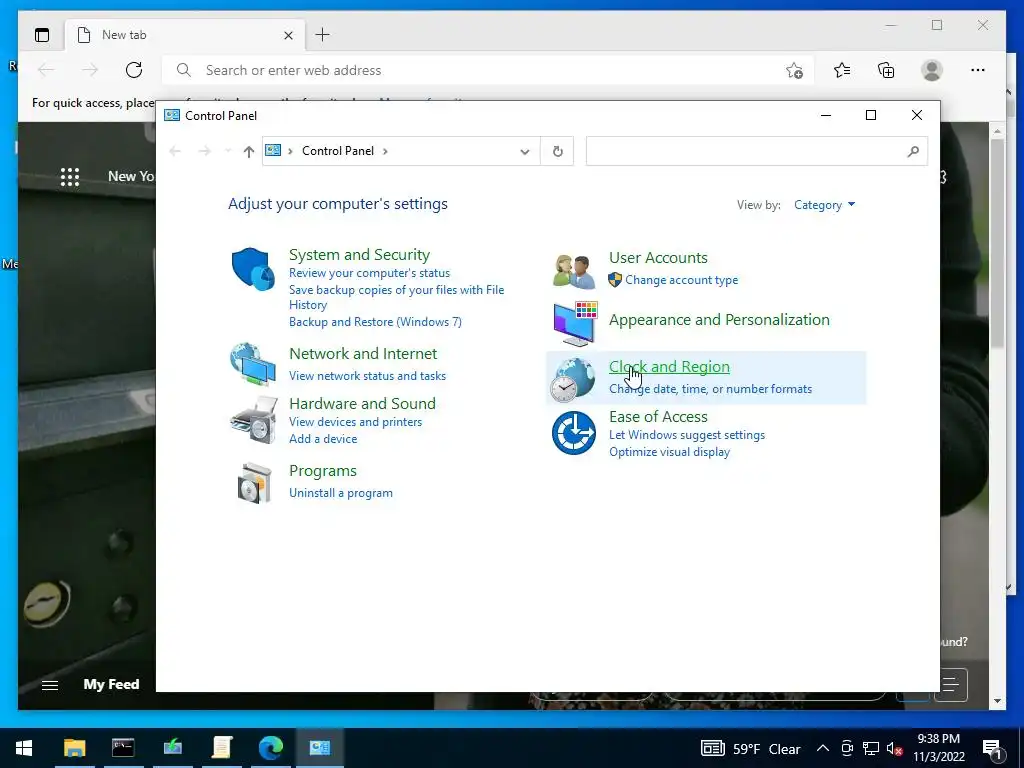Open hamburger menu beside My Feed
This screenshot has width=1024, height=768.
tap(50, 685)
